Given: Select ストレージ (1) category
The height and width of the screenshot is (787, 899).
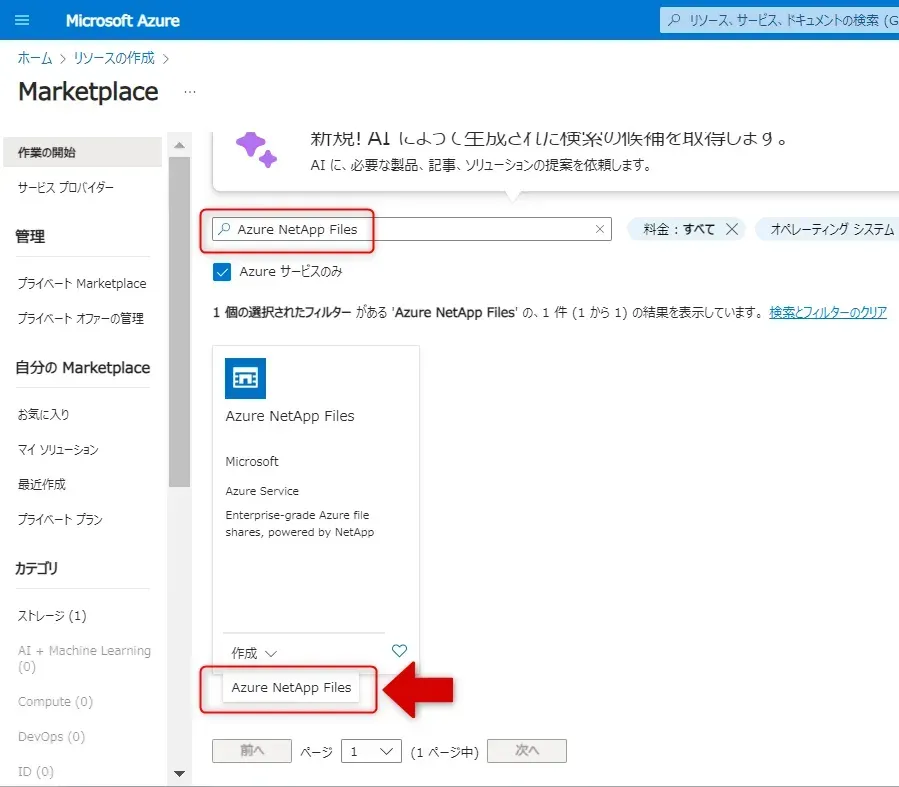Looking at the screenshot, I should click(52, 615).
